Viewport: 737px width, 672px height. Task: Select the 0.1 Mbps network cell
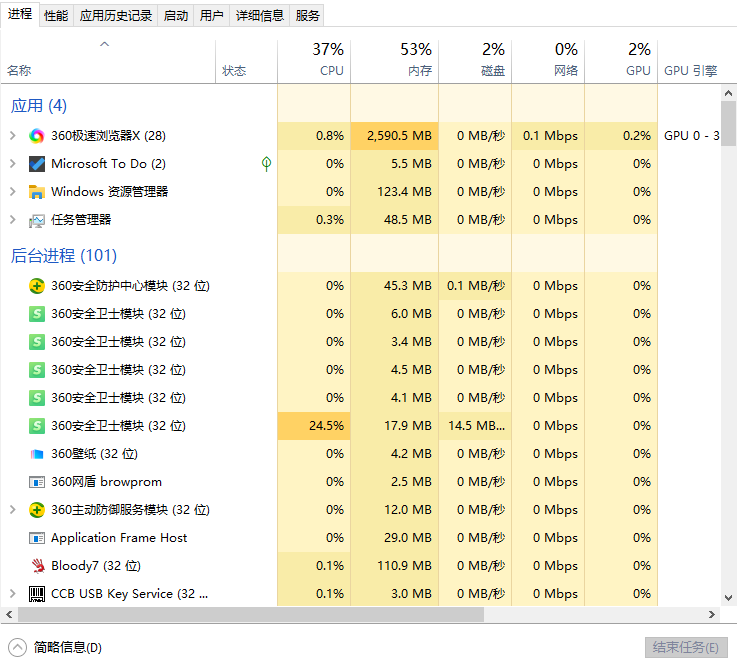(x=548, y=136)
